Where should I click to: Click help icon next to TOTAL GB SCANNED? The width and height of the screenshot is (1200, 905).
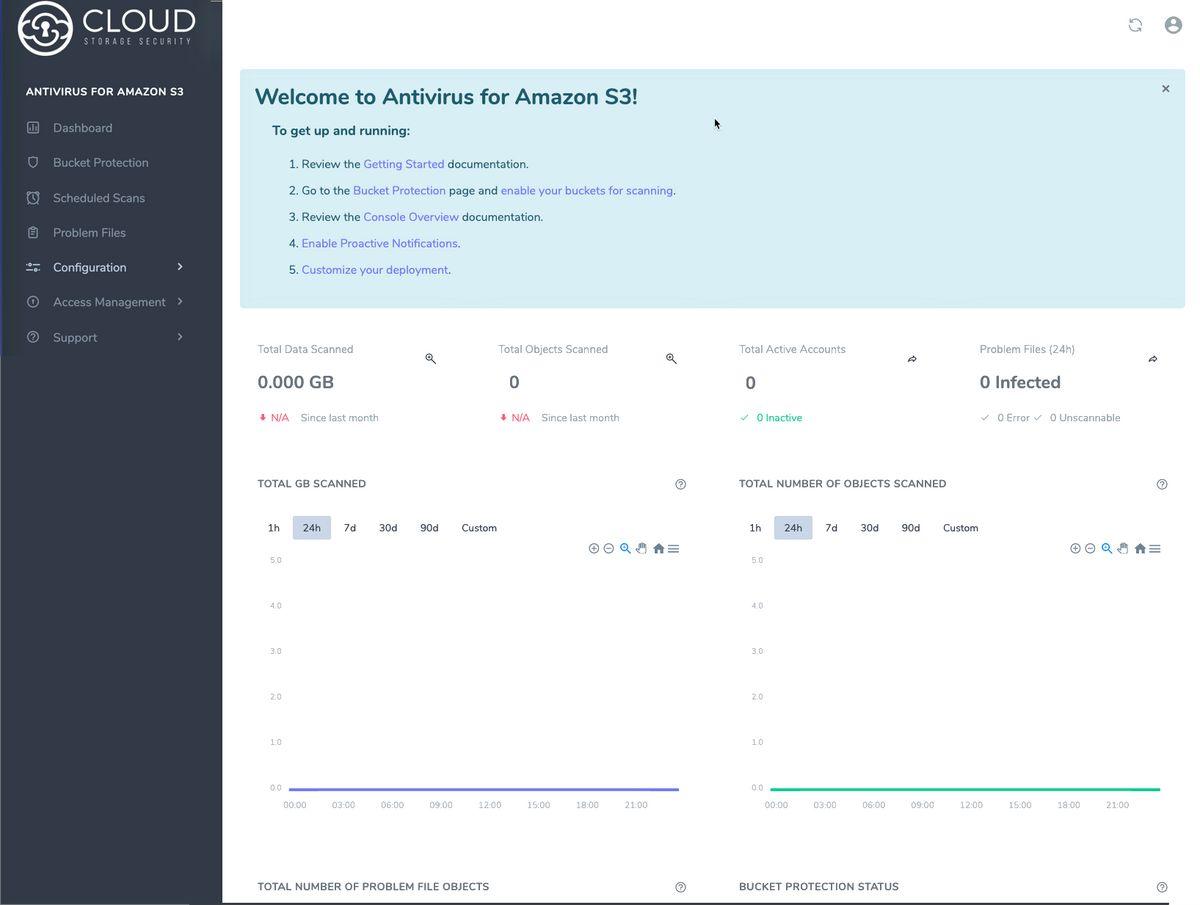pos(681,484)
